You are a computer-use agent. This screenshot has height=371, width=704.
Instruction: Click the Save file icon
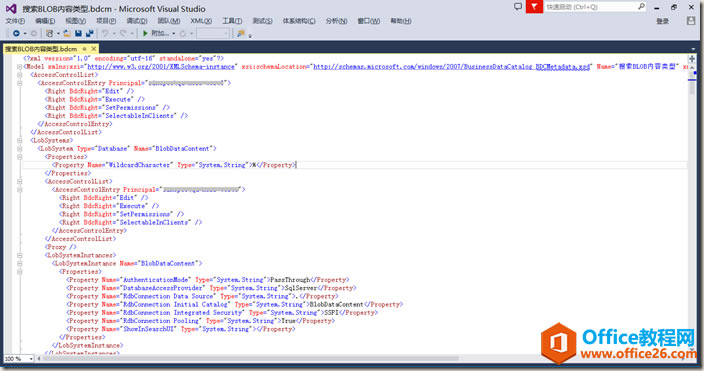point(79,33)
